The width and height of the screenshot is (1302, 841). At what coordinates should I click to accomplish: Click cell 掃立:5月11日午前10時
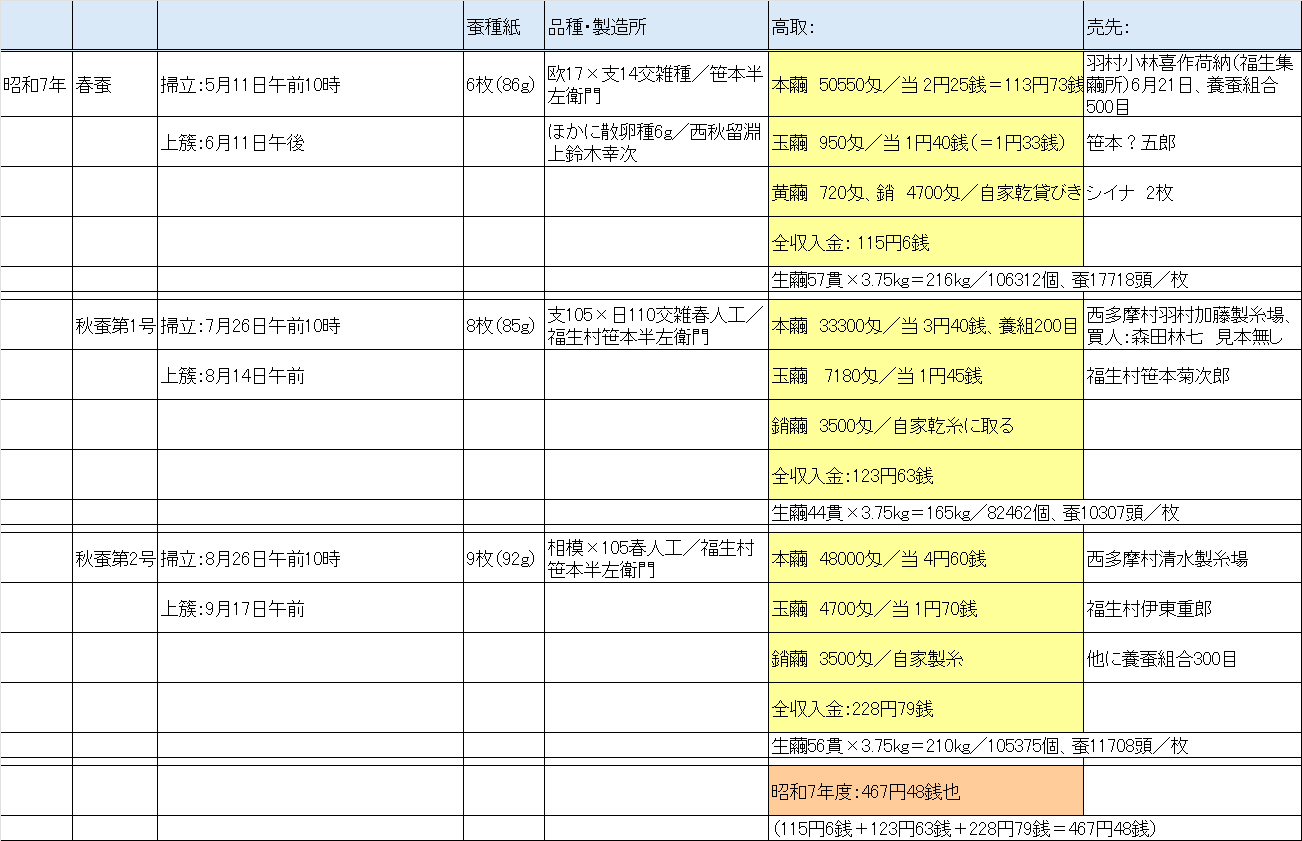(310, 84)
